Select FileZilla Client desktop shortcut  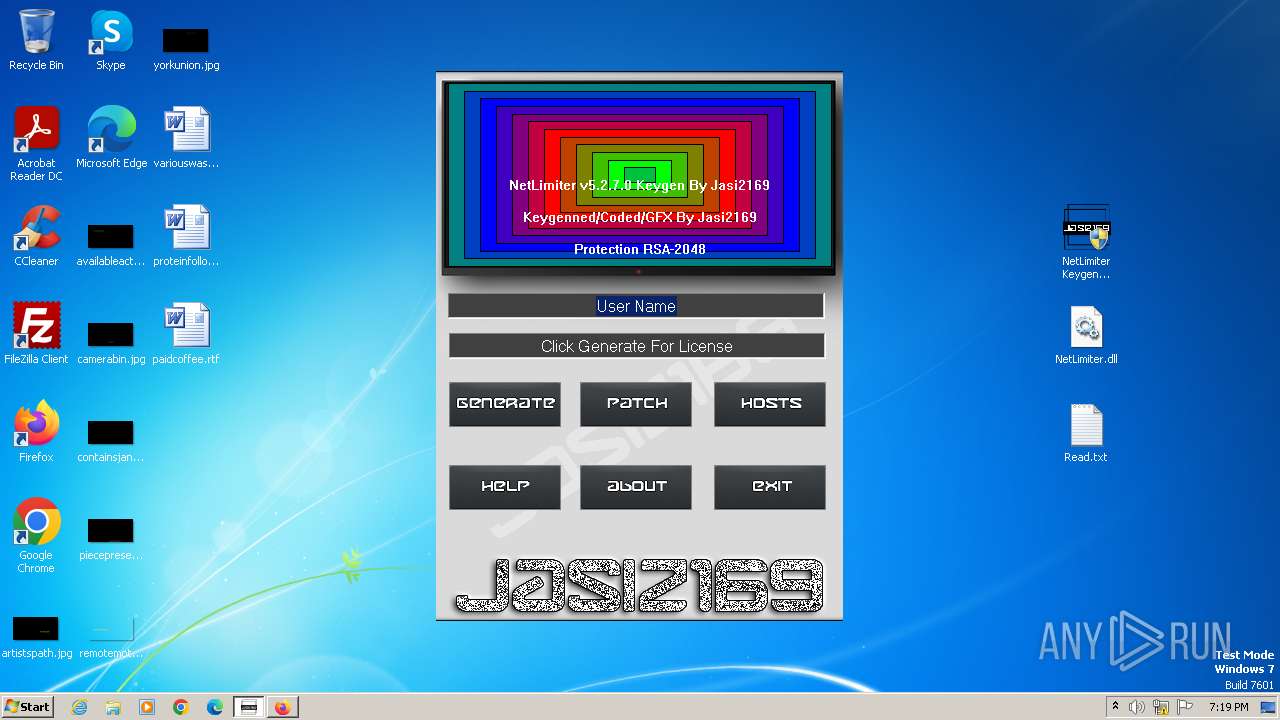36,334
